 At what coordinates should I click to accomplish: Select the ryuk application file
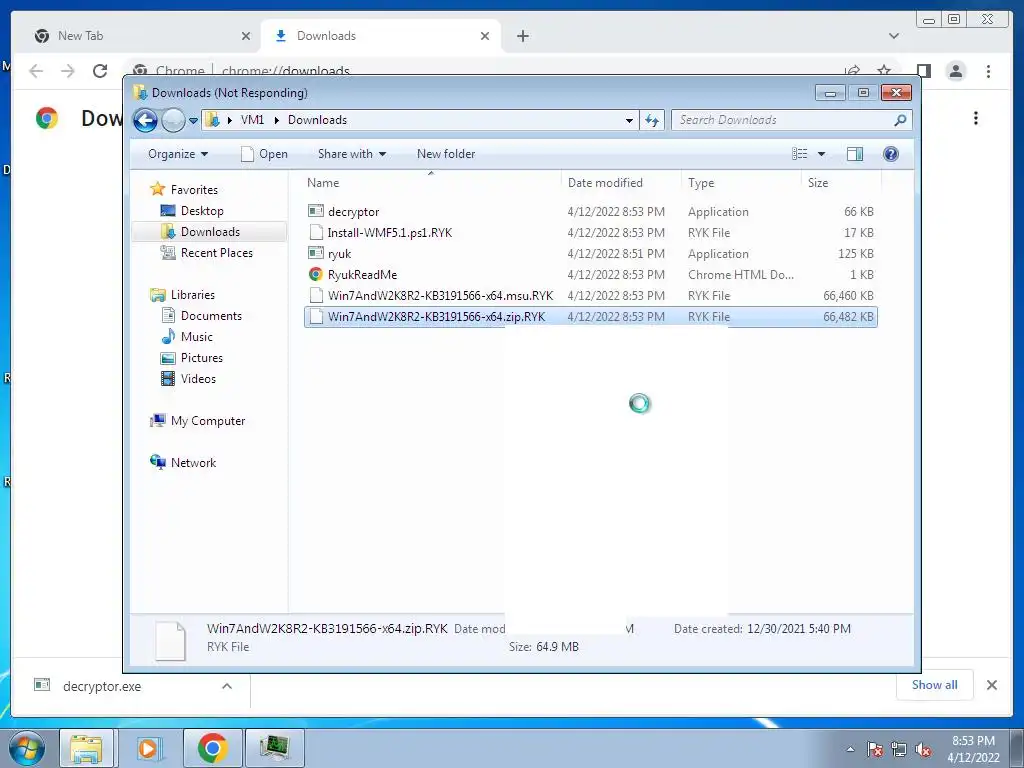click(x=590, y=253)
